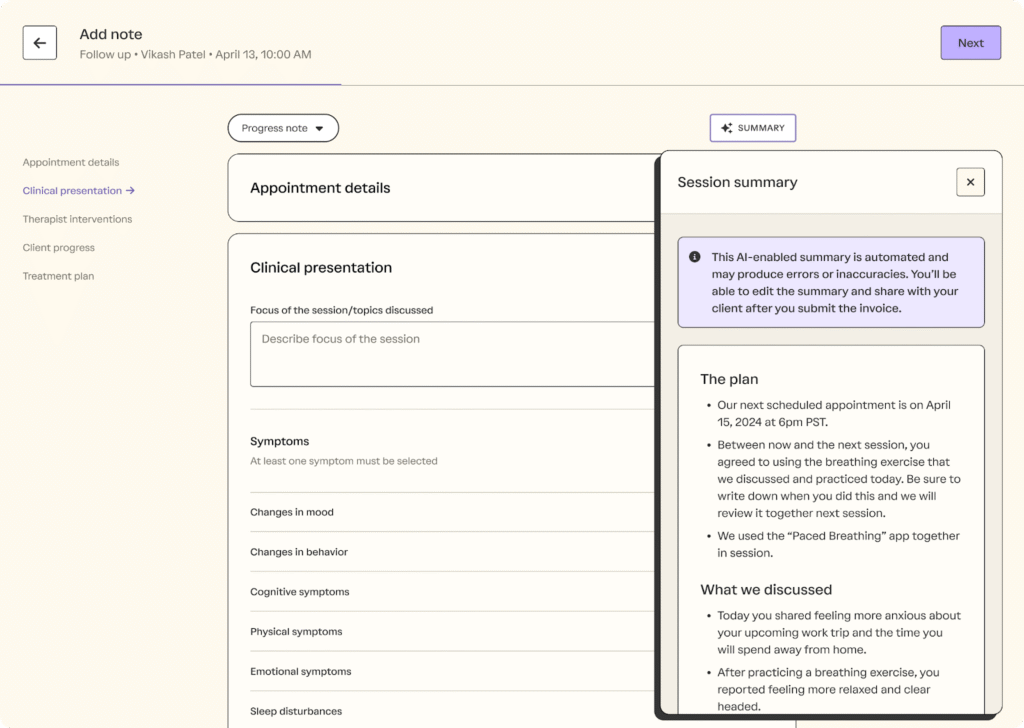Open the Therapist interventions section

(x=77, y=218)
